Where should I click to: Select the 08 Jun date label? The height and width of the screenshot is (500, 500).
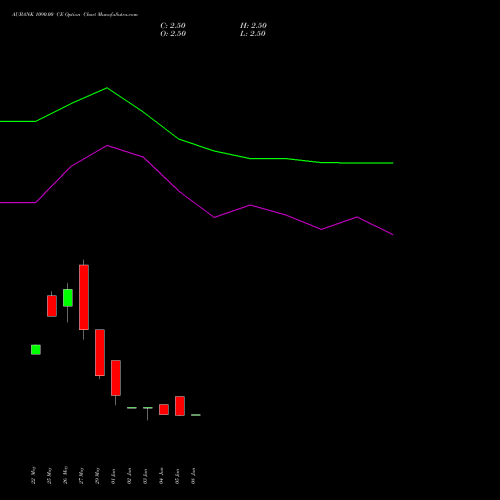193,476
